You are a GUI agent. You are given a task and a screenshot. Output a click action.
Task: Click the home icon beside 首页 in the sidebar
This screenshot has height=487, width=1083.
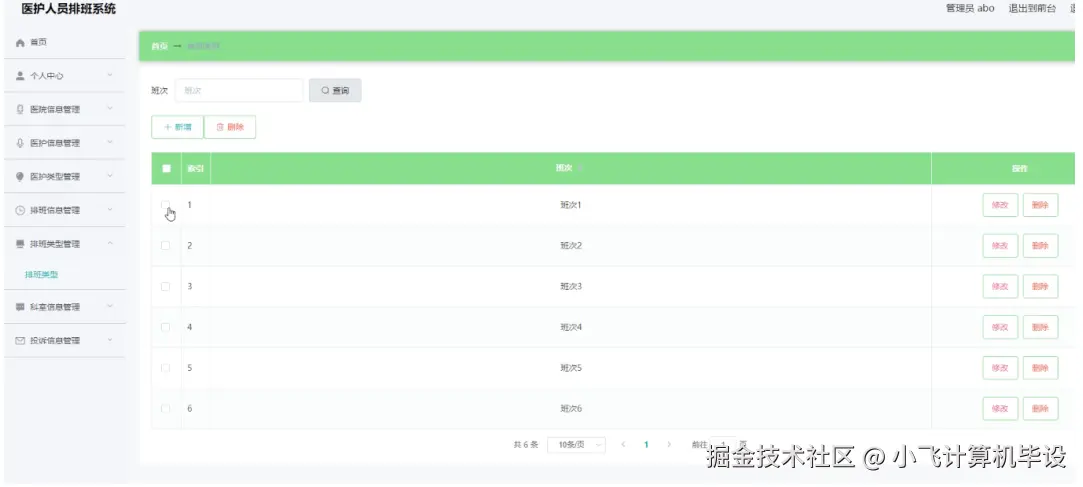tap(20, 43)
